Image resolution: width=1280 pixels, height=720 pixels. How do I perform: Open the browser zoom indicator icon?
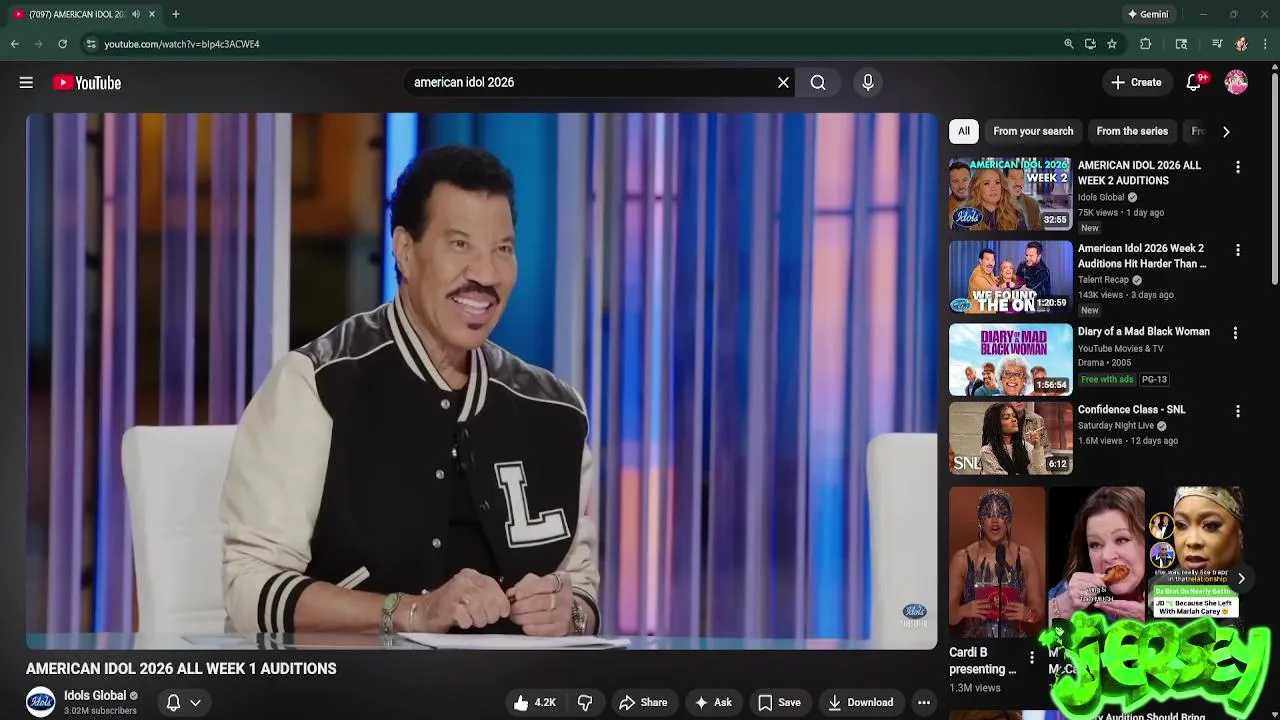tap(1069, 44)
